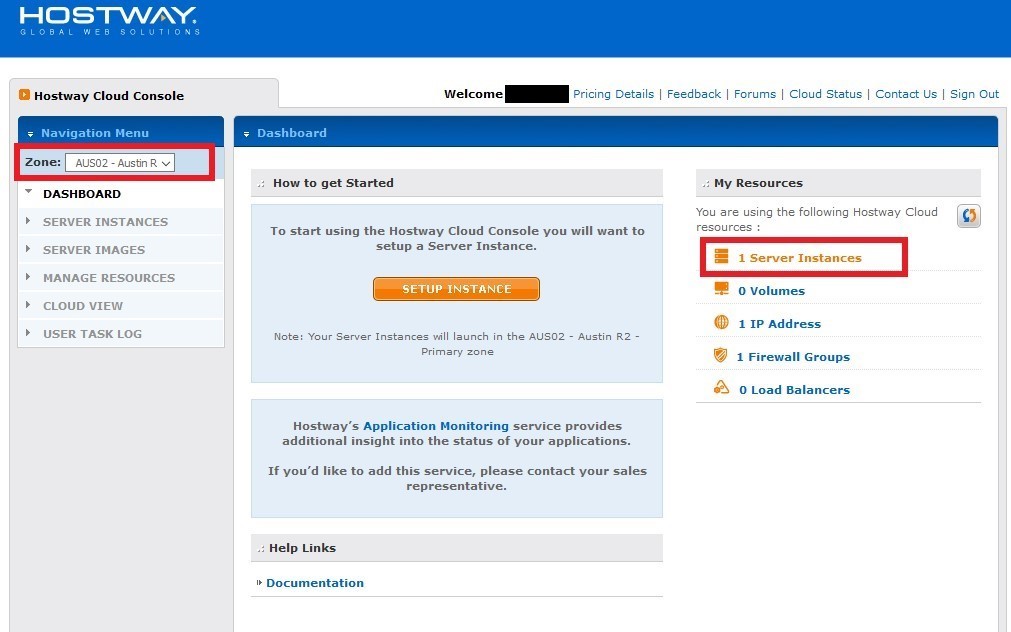Viewport: 1011px width, 632px height.
Task: Click the orange Hostway Cloud Console icon
Action: [25, 95]
